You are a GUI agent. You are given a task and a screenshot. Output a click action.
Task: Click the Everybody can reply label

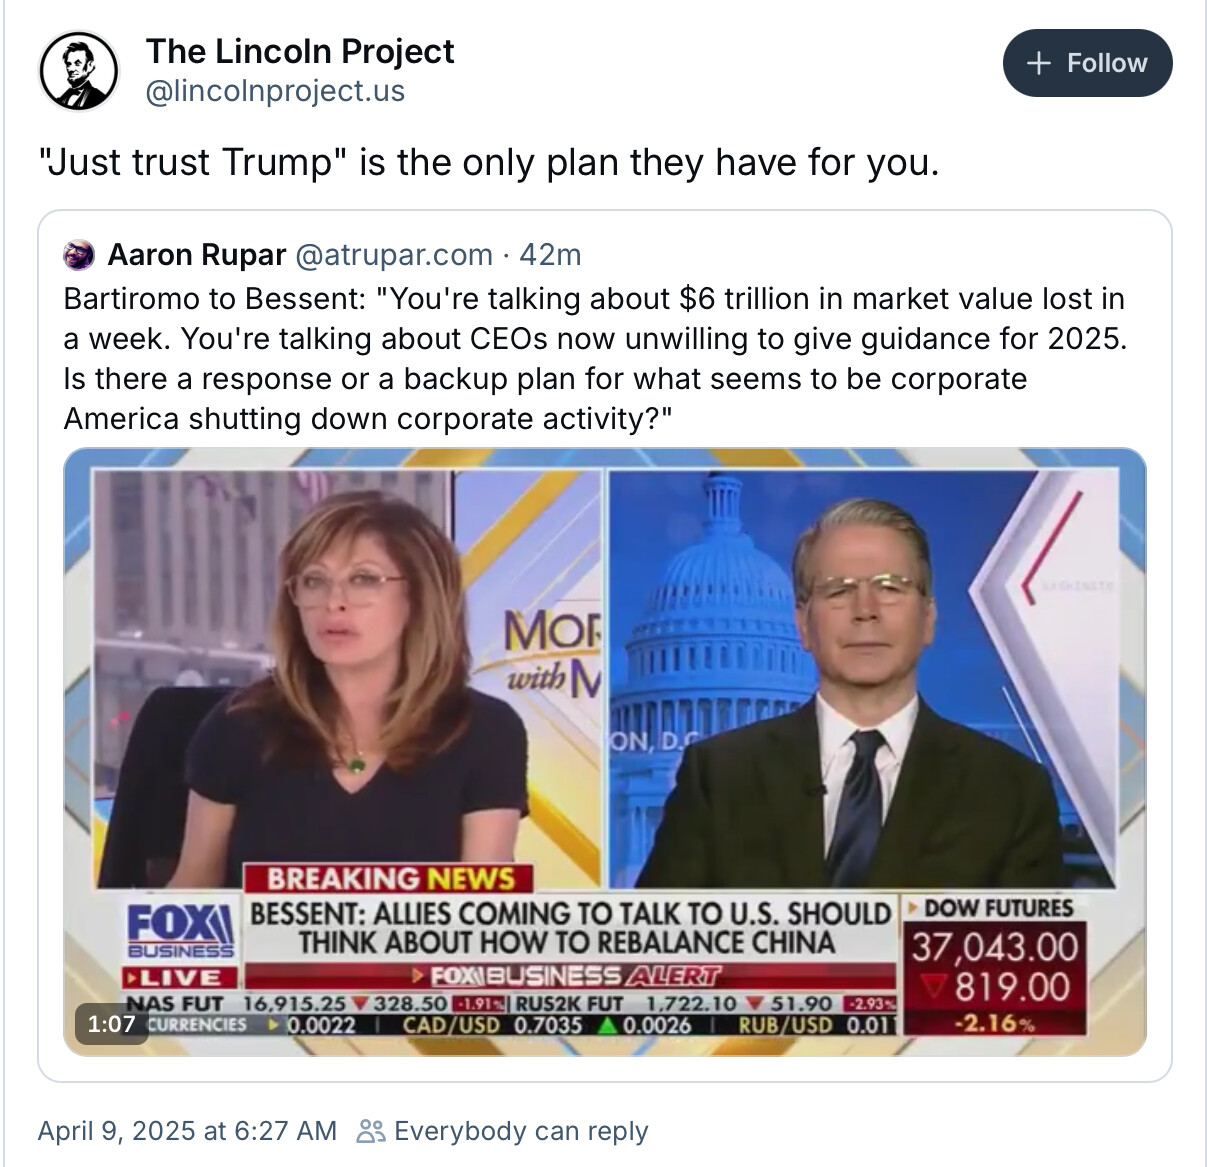[521, 1131]
